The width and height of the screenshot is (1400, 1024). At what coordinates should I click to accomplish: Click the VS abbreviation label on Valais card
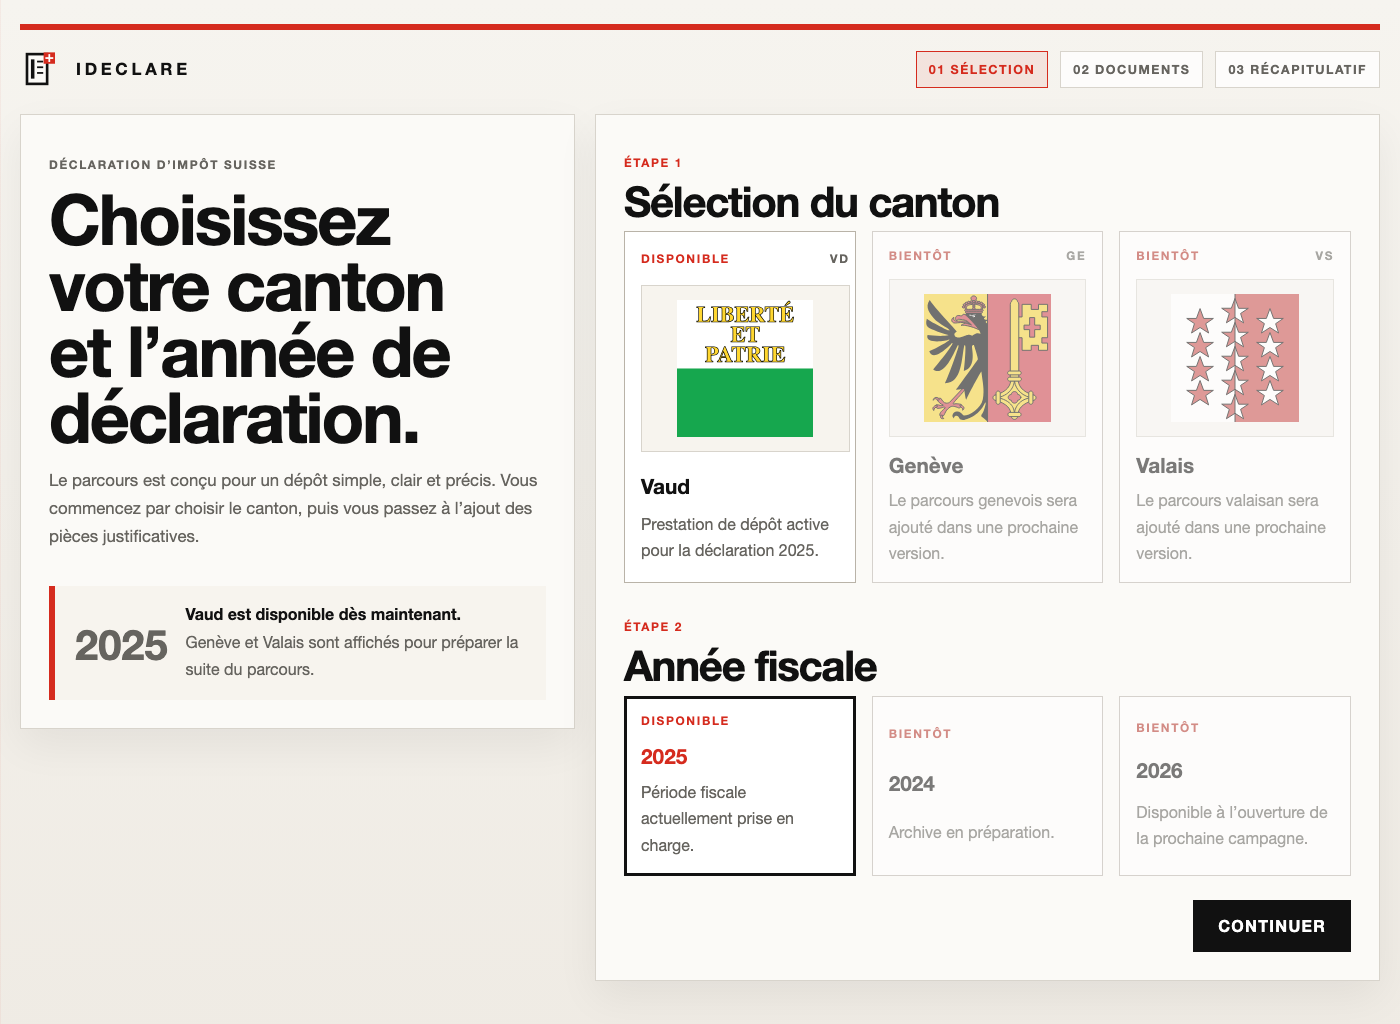pos(1324,256)
